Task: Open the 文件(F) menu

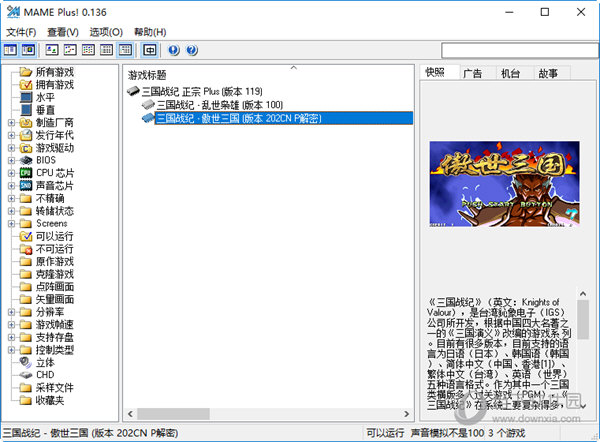Action: pos(21,32)
